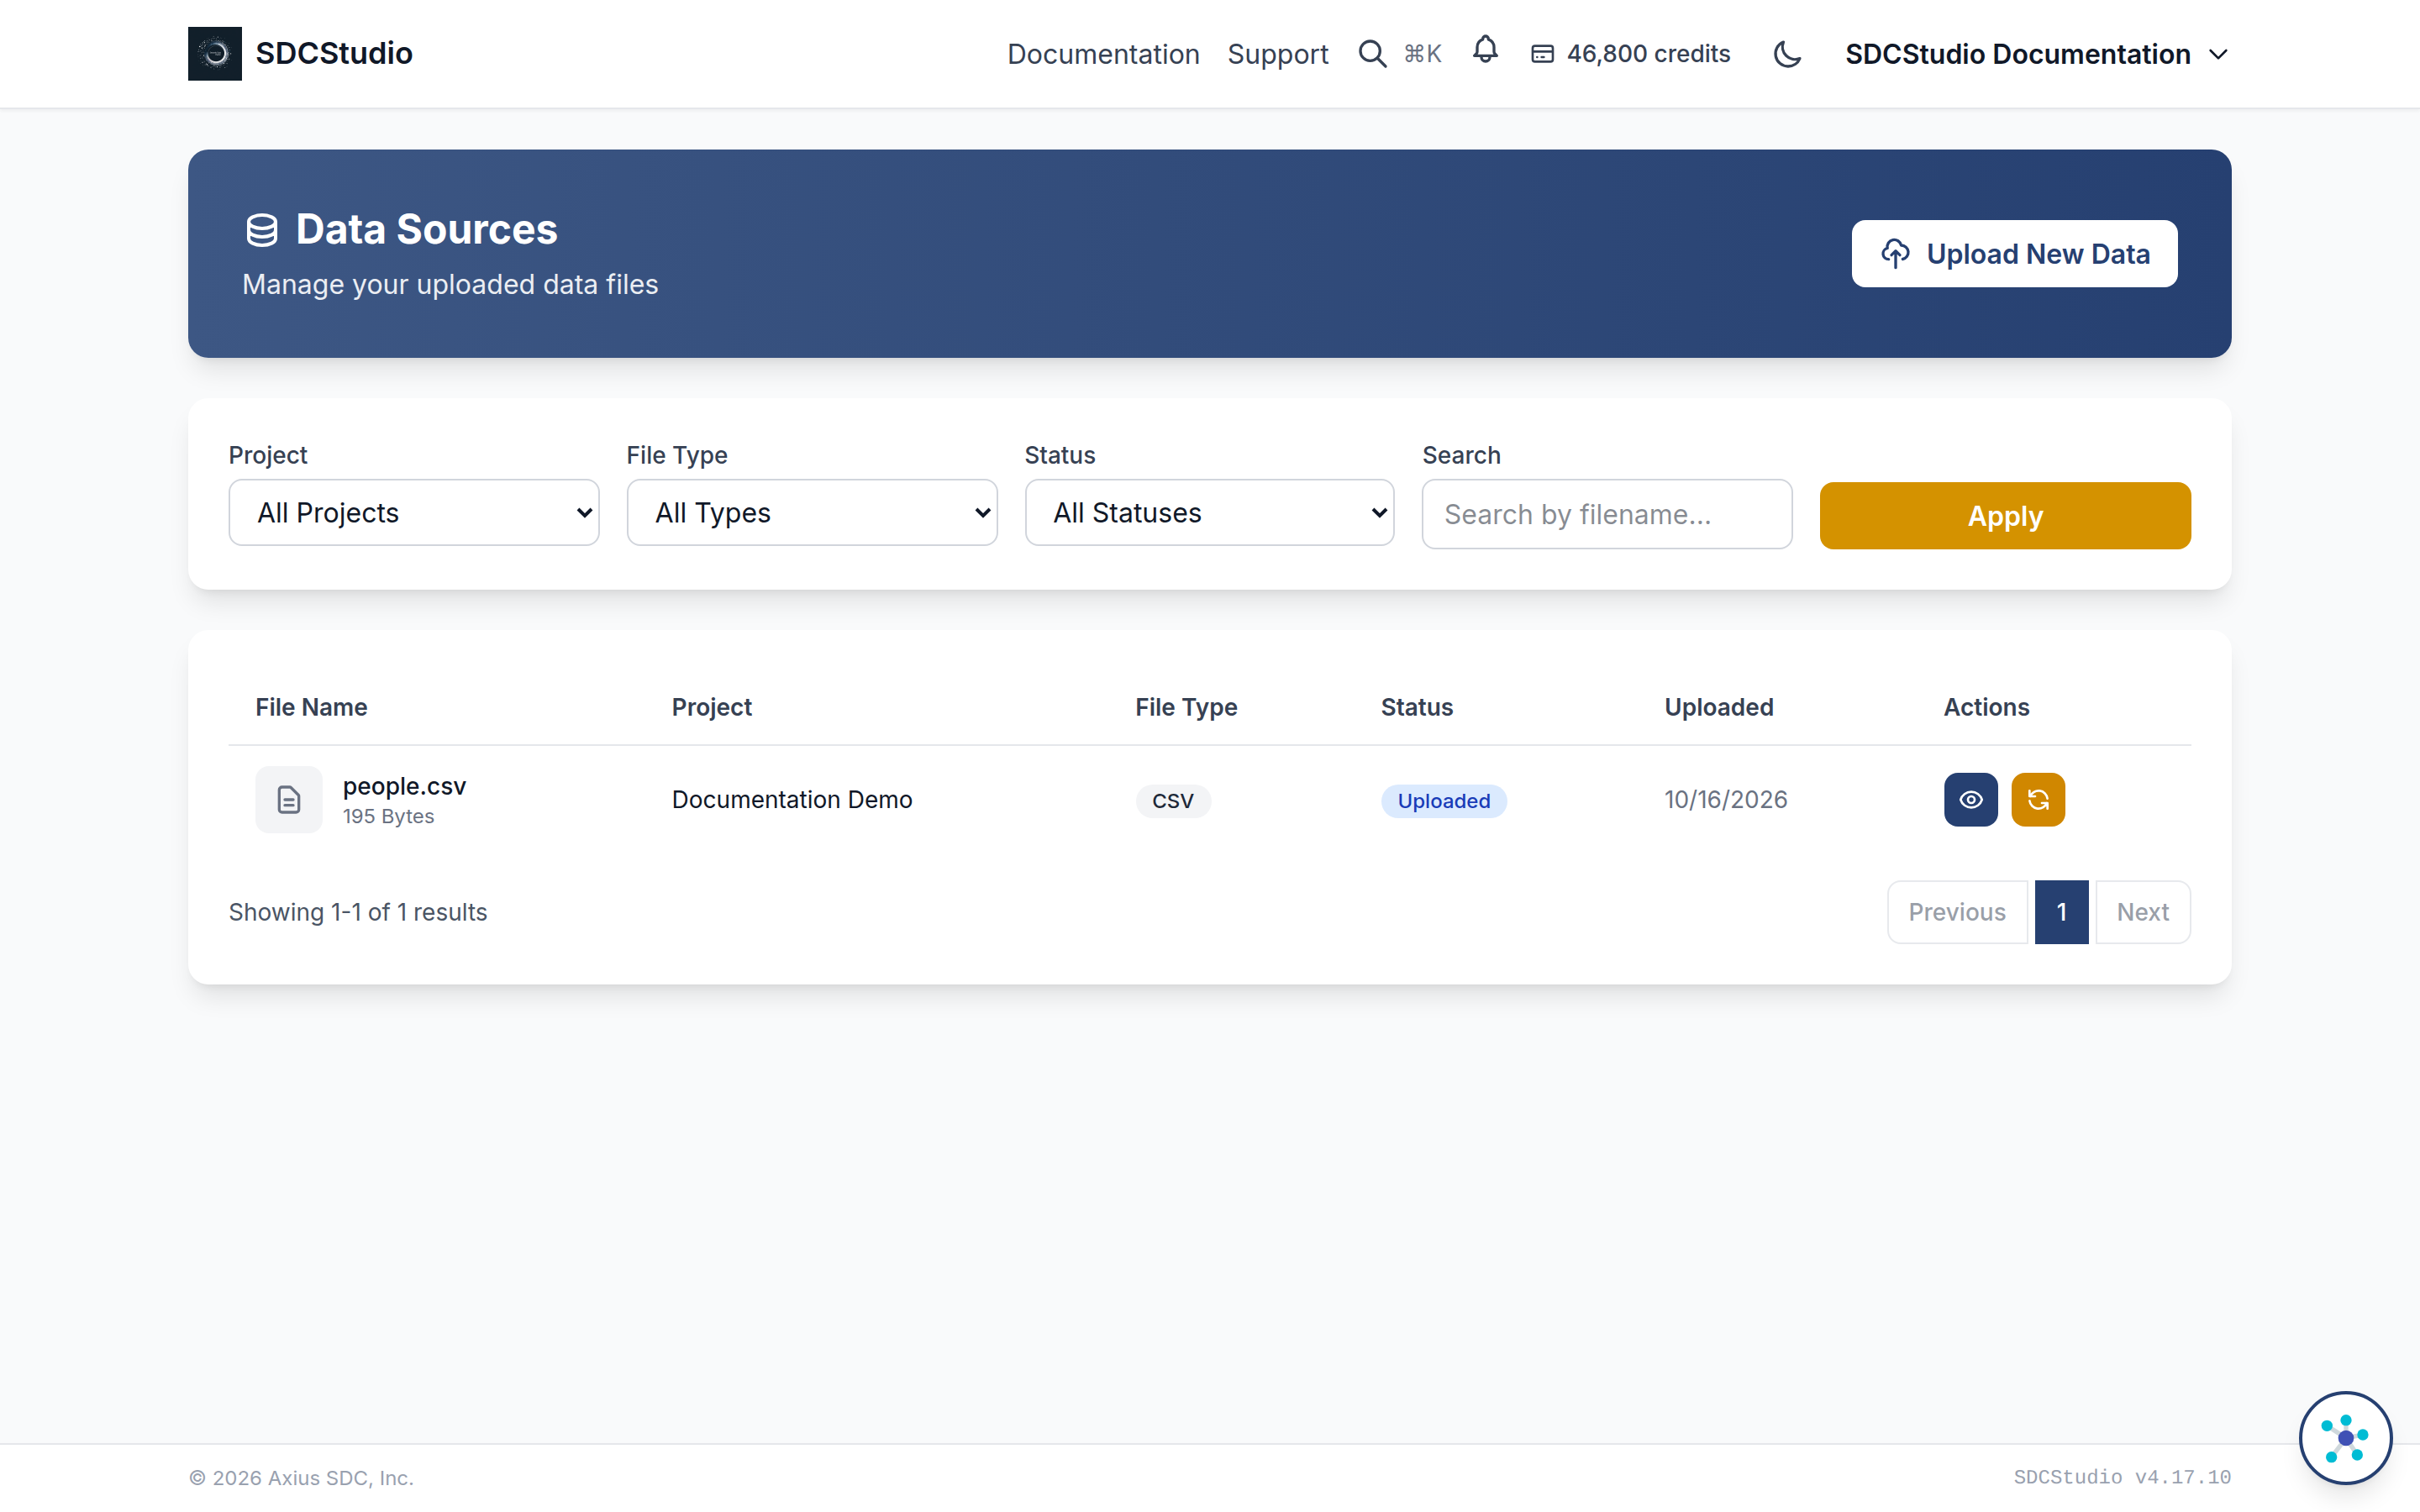
Task: Open notifications bell
Action: click(x=1485, y=50)
